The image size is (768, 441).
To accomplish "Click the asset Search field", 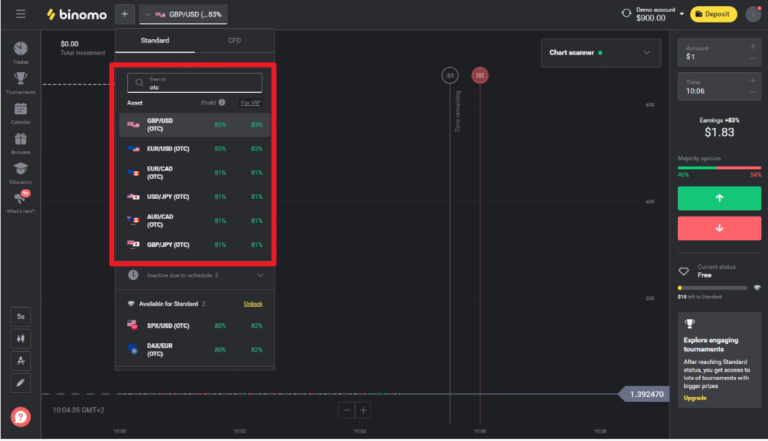I will (x=194, y=83).
